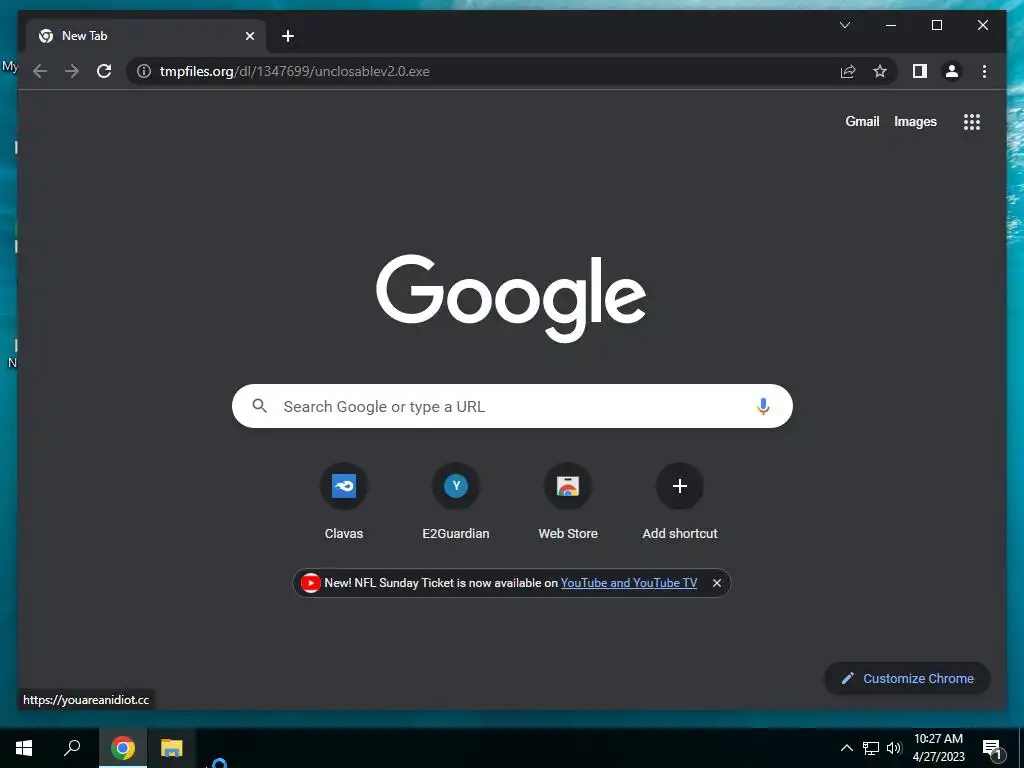Image resolution: width=1024 pixels, height=768 pixels.
Task: Open the E2Guardian shortcut
Action: [x=456, y=502]
